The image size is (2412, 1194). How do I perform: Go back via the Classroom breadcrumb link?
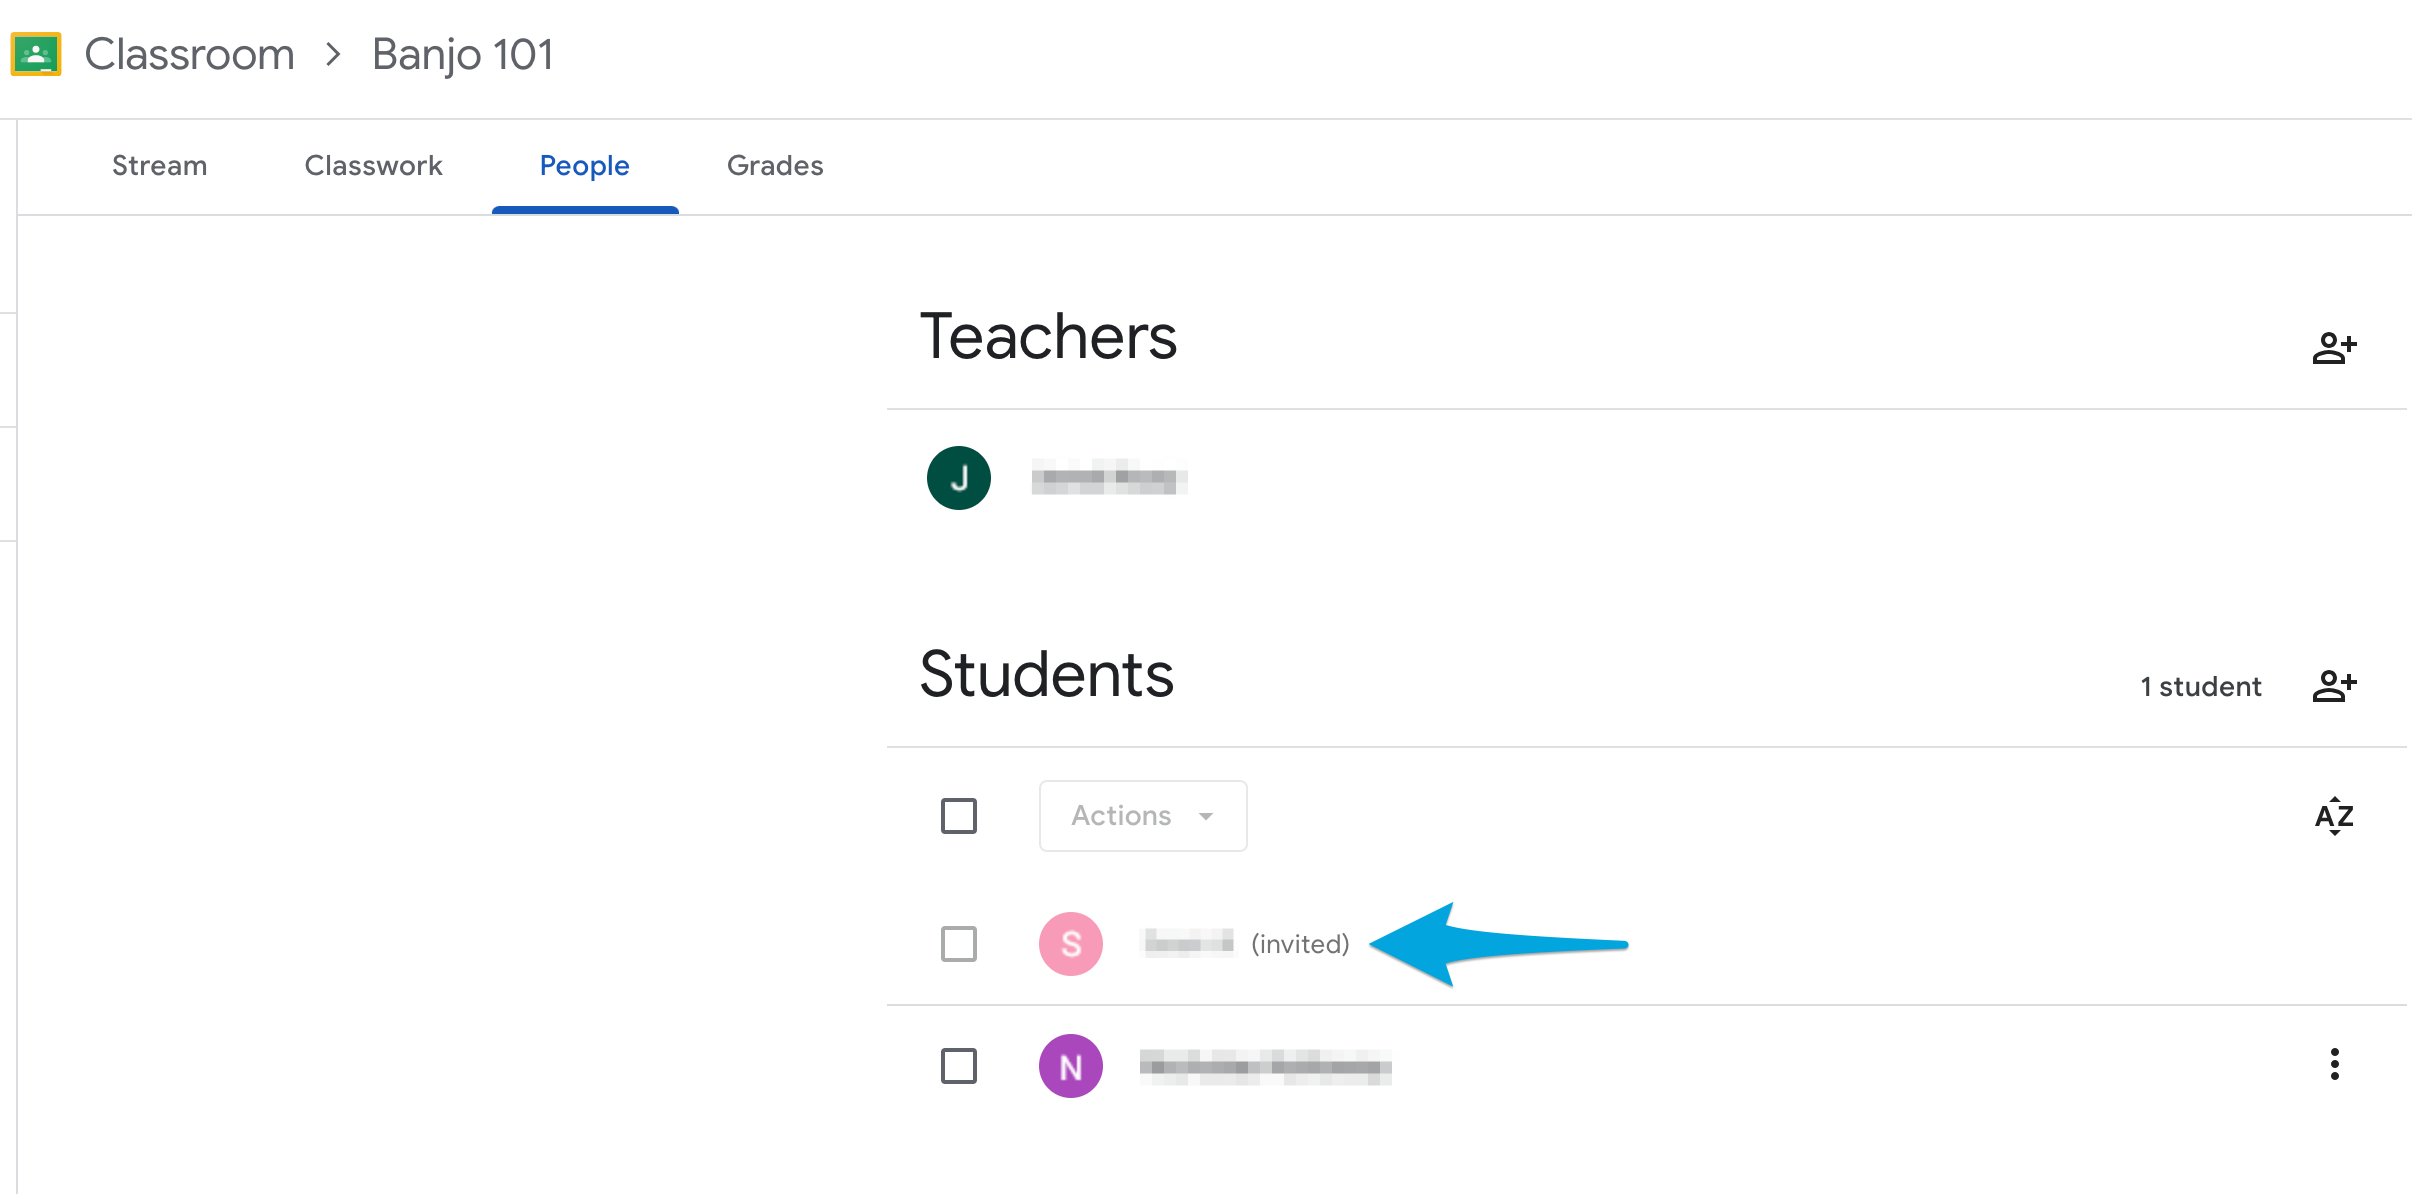pos(189,53)
